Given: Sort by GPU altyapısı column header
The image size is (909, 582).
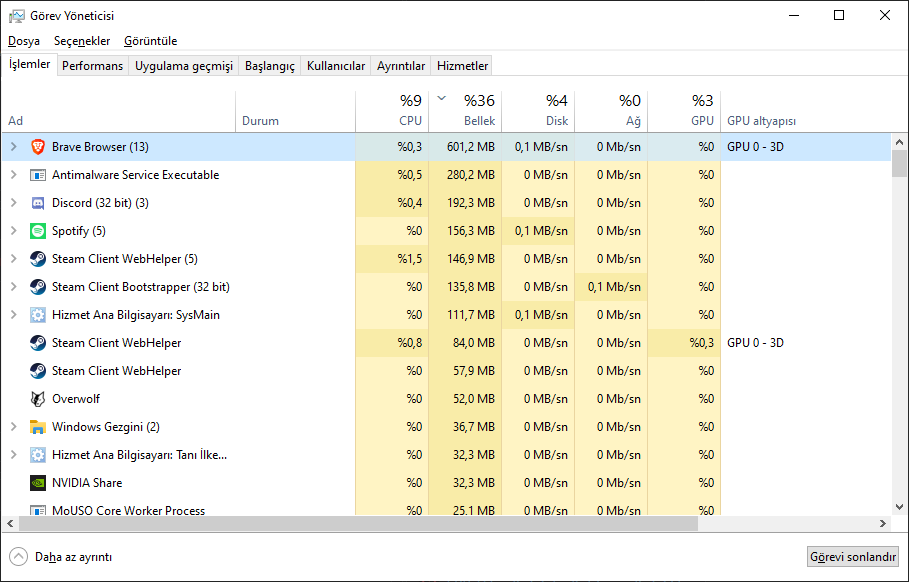Looking at the screenshot, I should point(806,112).
